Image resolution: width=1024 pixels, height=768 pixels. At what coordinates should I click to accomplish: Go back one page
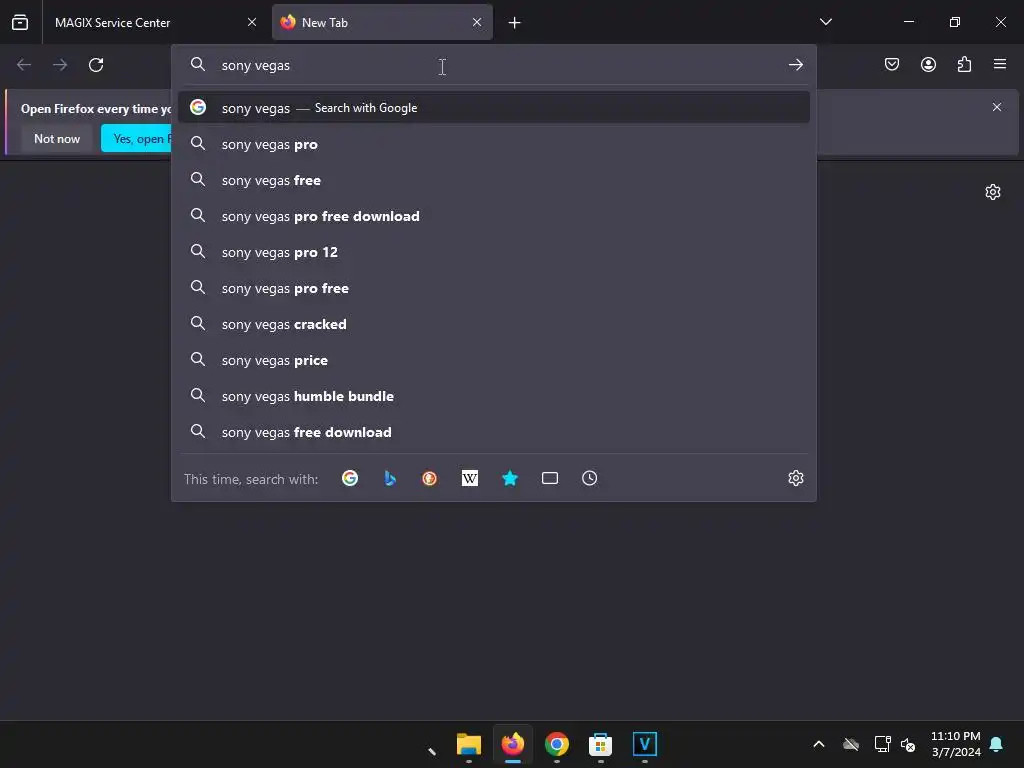(24, 65)
